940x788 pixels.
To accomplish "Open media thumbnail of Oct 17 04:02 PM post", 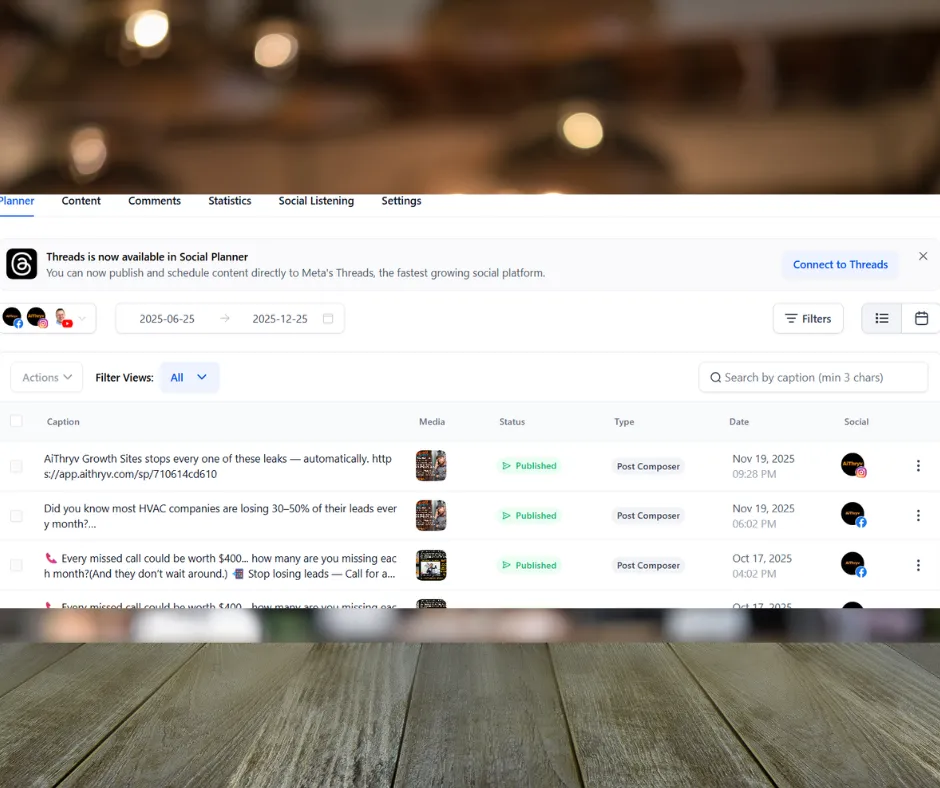I will (431, 565).
